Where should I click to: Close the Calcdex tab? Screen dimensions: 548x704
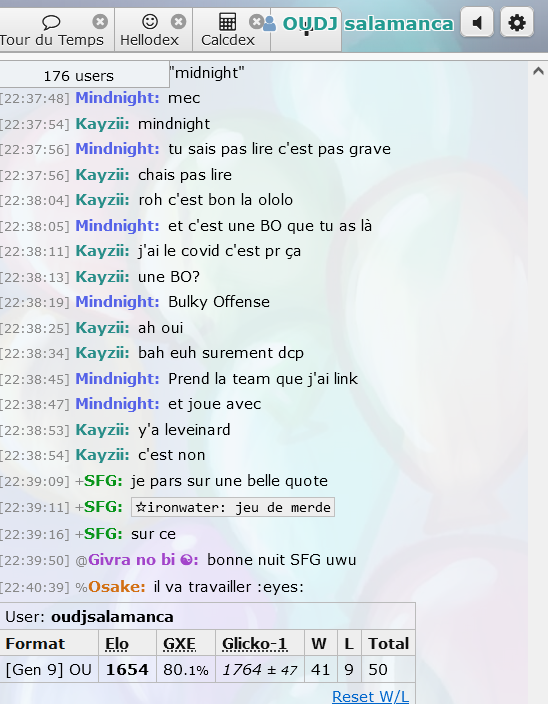256,21
